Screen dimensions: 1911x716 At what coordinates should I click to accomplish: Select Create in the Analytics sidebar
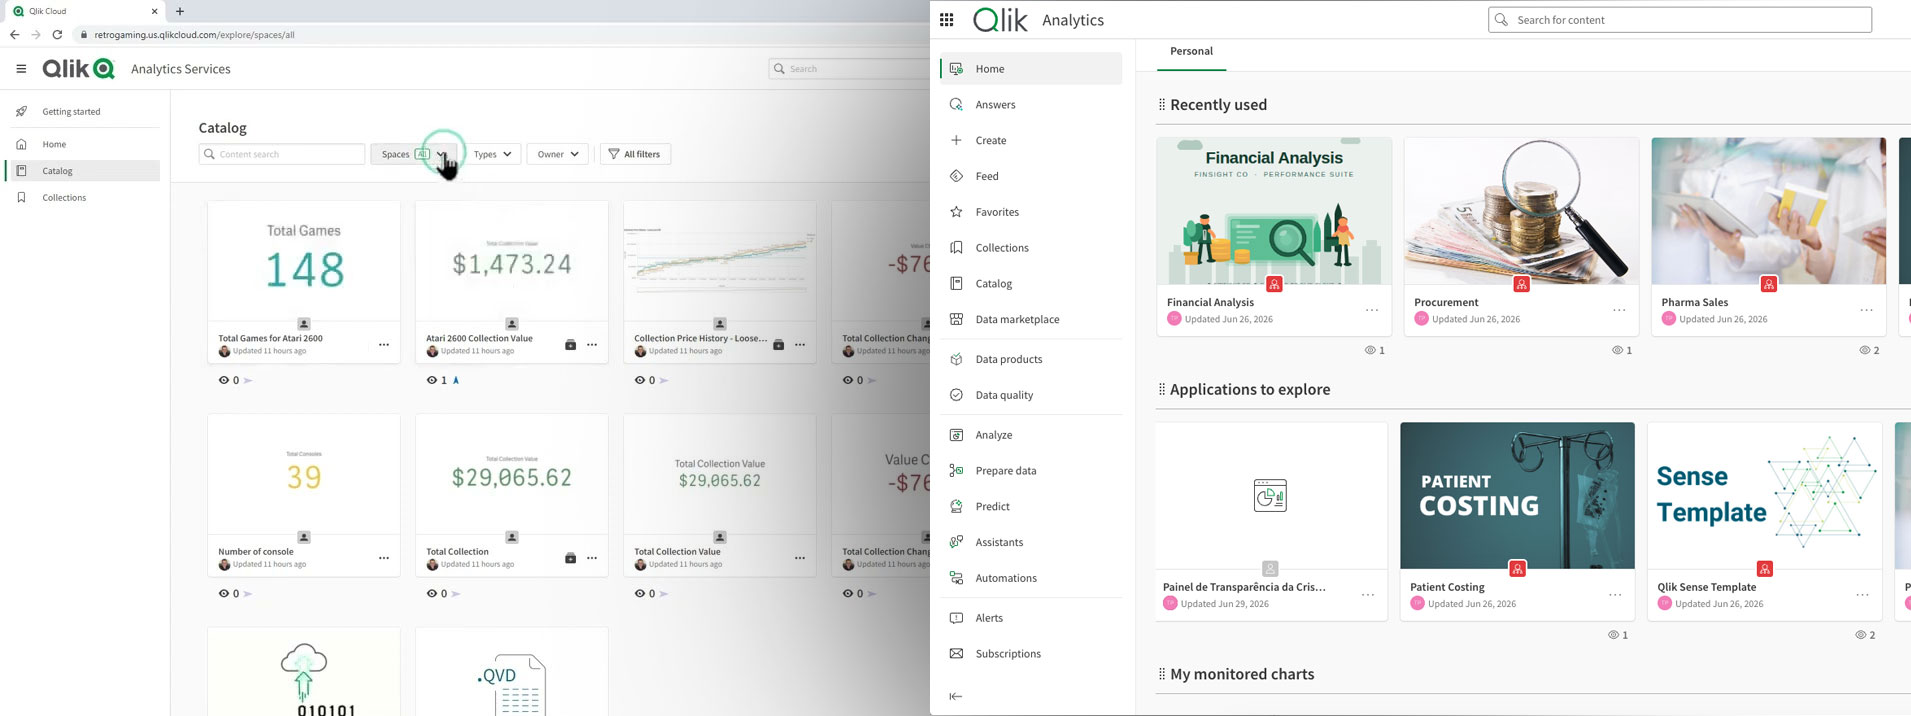(1031, 141)
